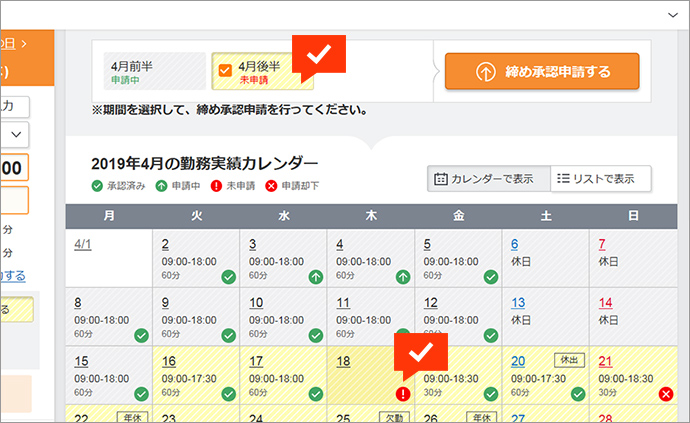Switch to リストで表示 view
690x423 pixels.
pos(601,179)
